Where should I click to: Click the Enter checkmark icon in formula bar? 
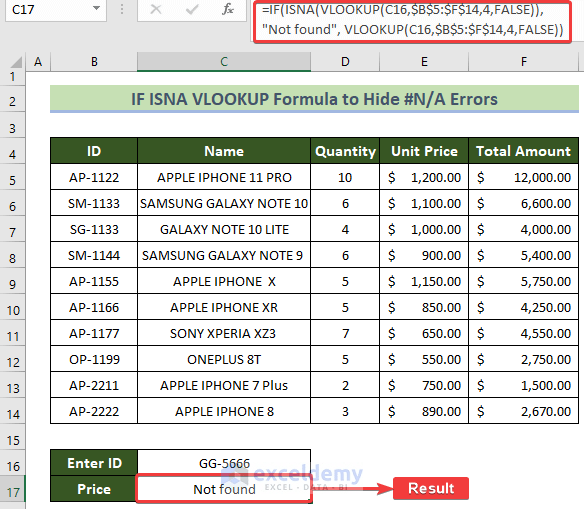(192, 9)
